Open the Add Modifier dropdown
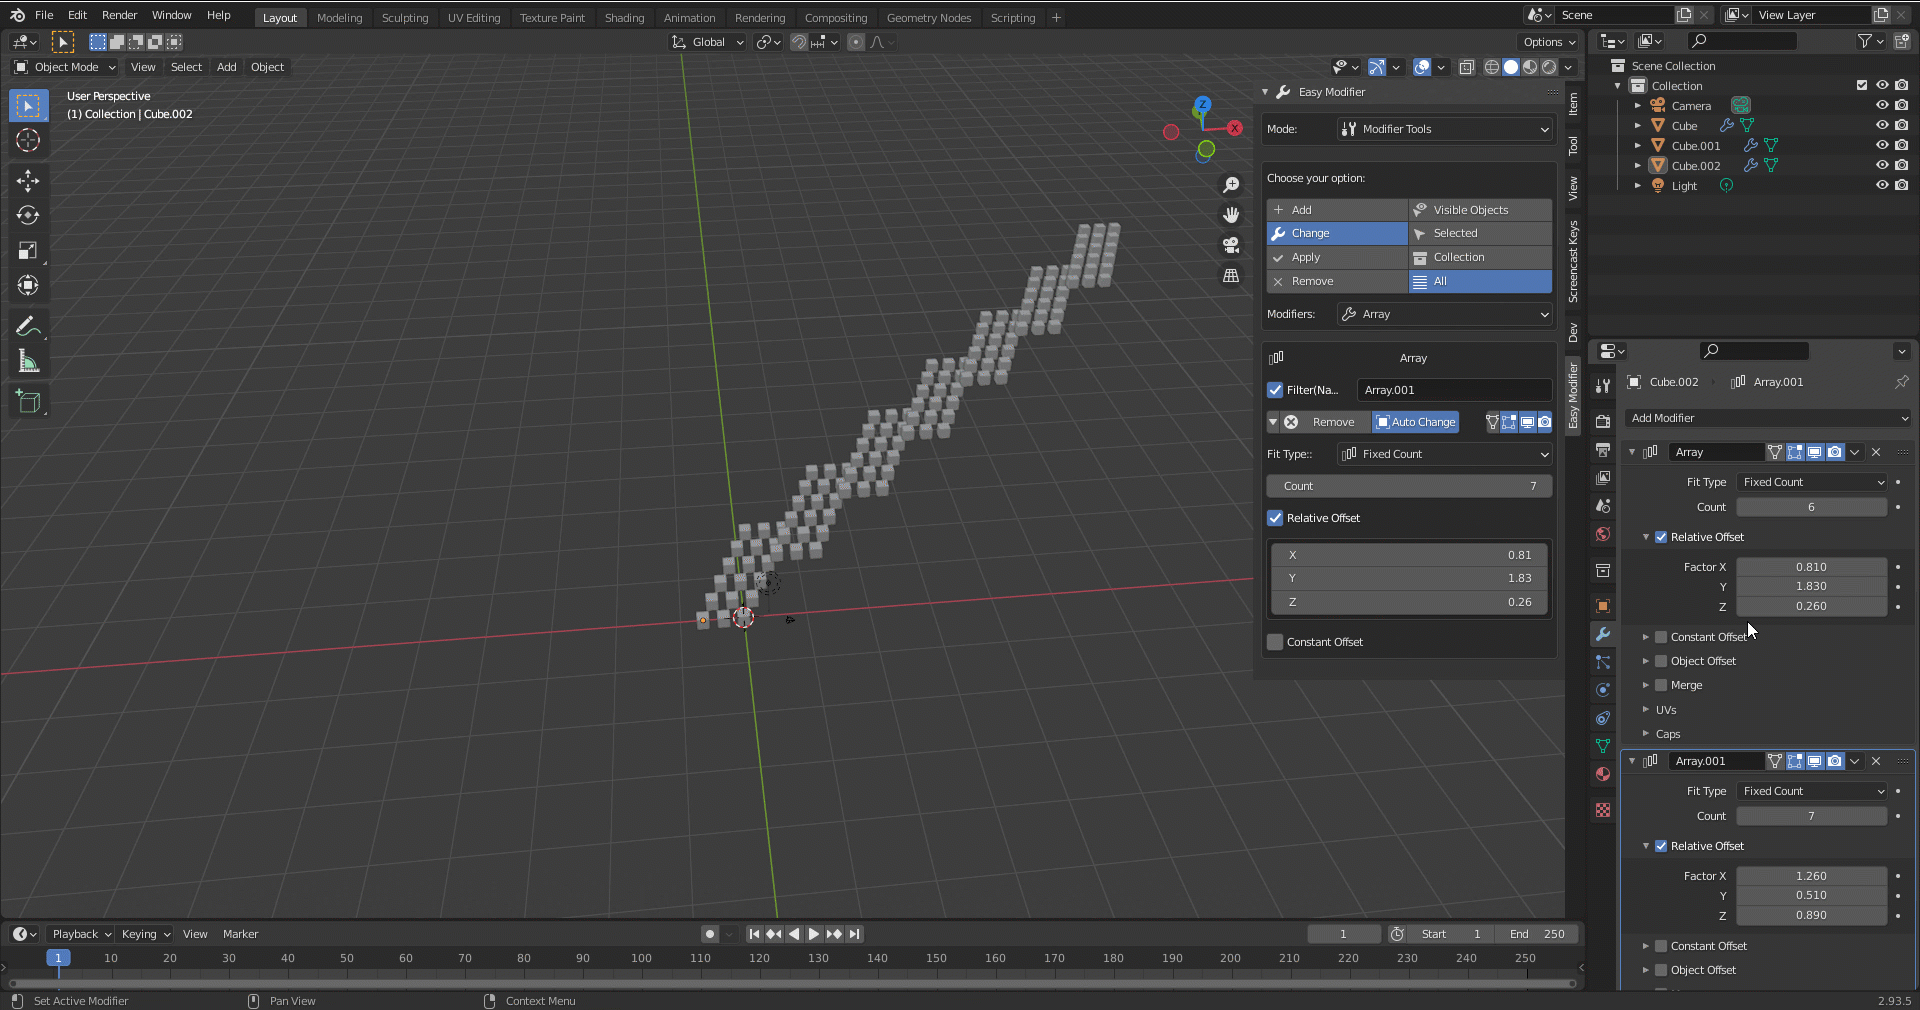 tap(1768, 418)
